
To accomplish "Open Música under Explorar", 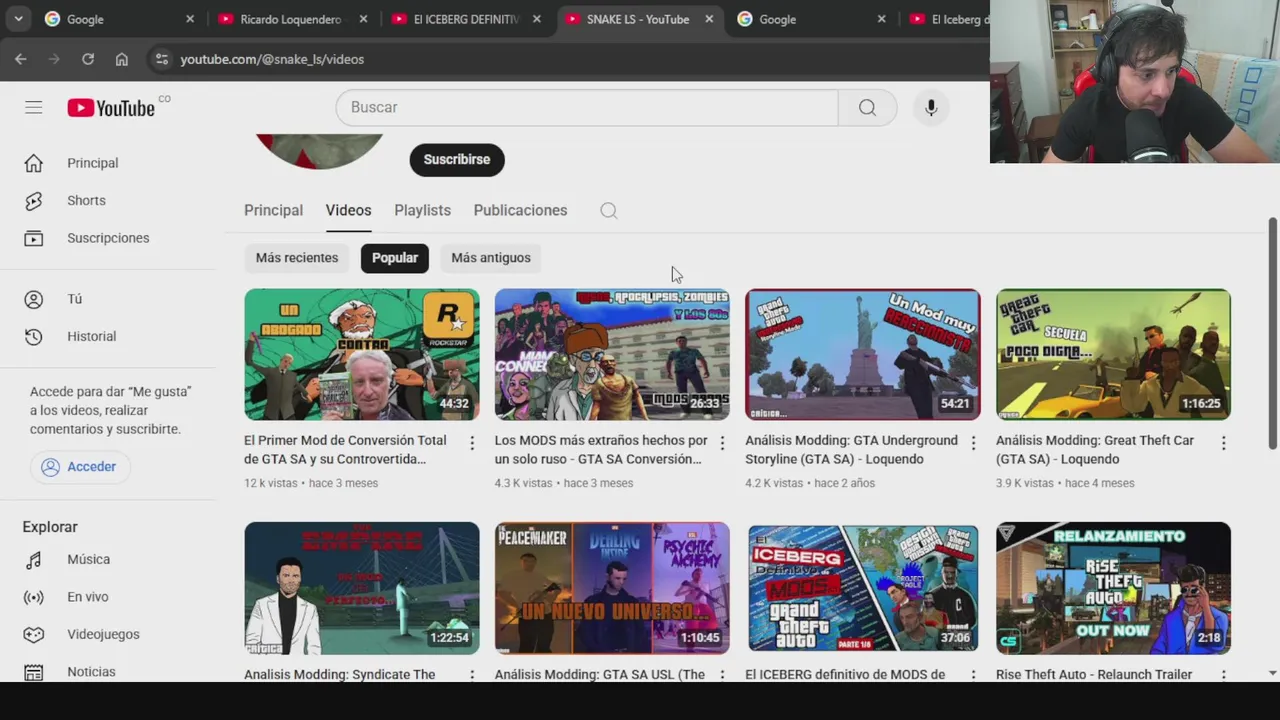I will (88, 559).
